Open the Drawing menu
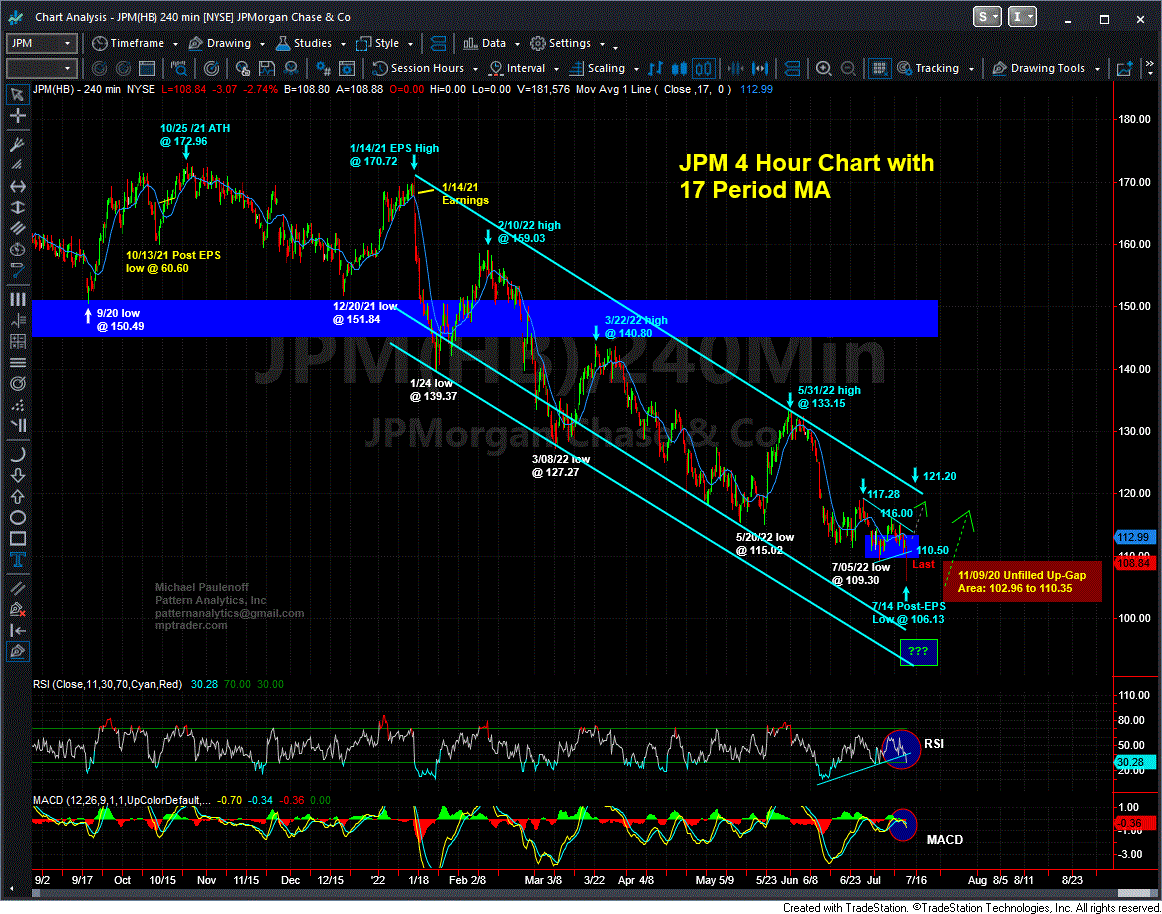Viewport: 1162px width, 914px height. coord(226,43)
